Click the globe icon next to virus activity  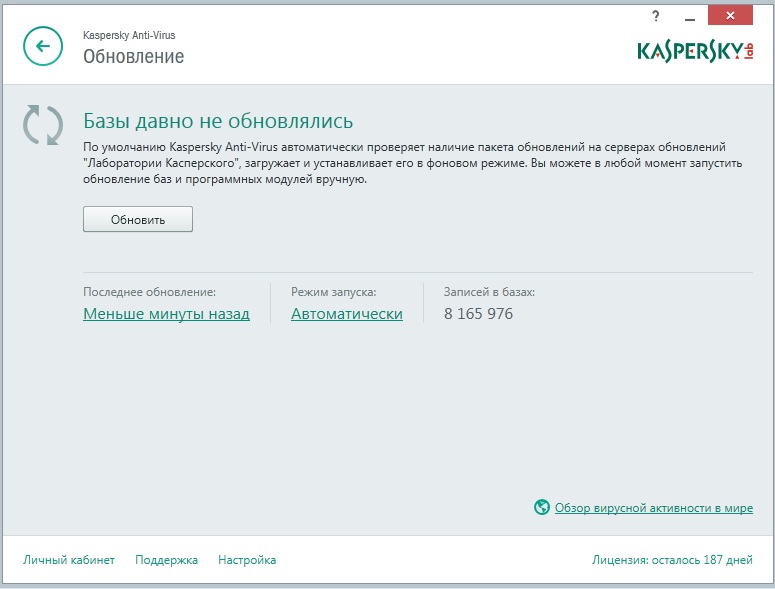(542, 507)
